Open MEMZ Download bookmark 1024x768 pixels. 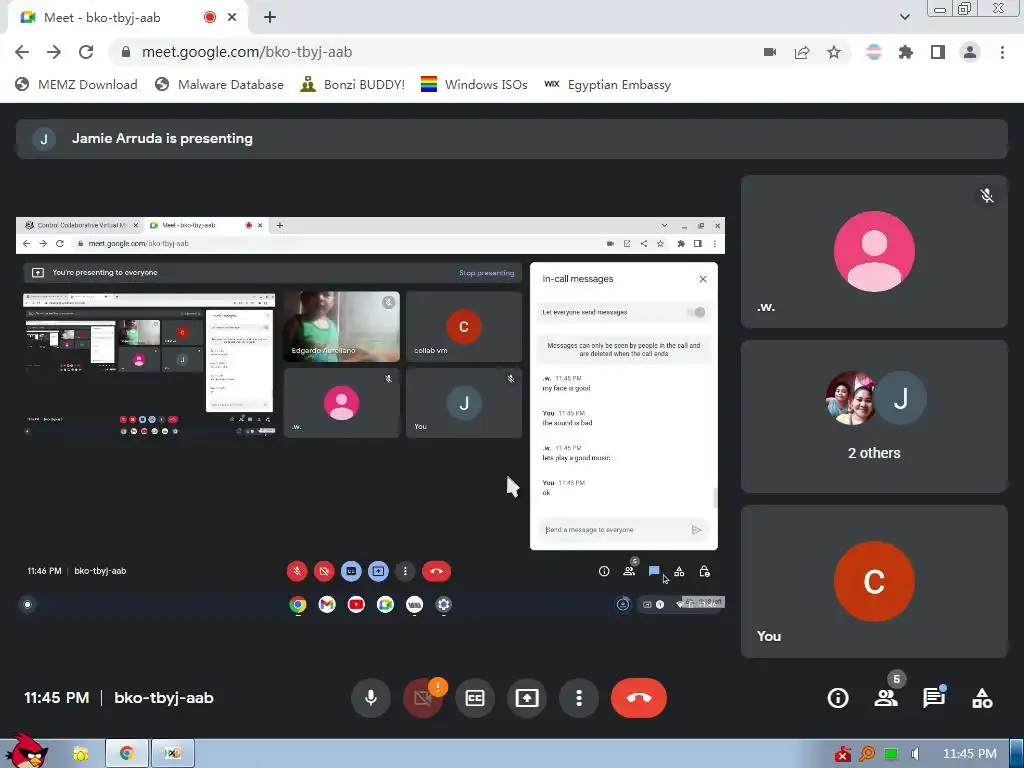coord(76,84)
